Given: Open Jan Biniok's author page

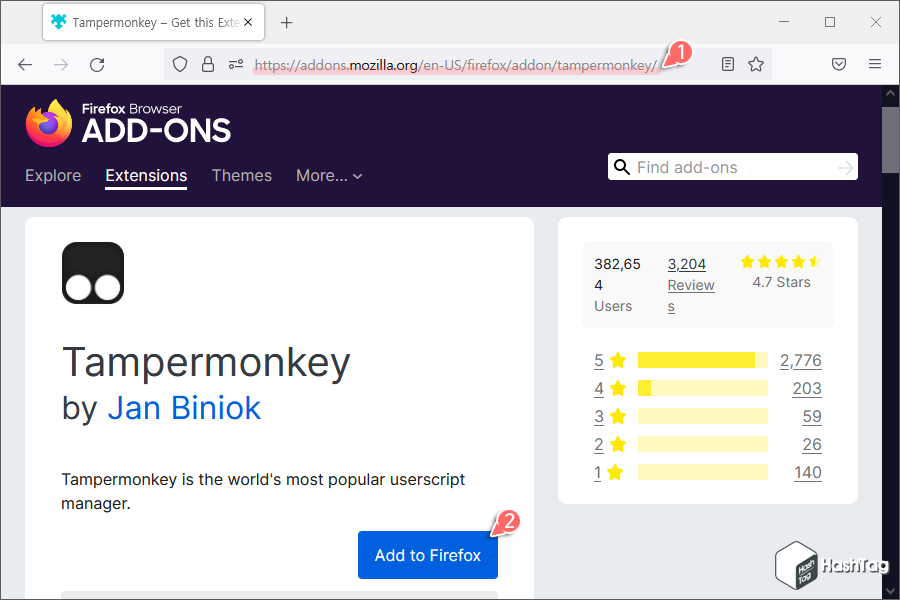Looking at the screenshot, I should tap(184, 408).
